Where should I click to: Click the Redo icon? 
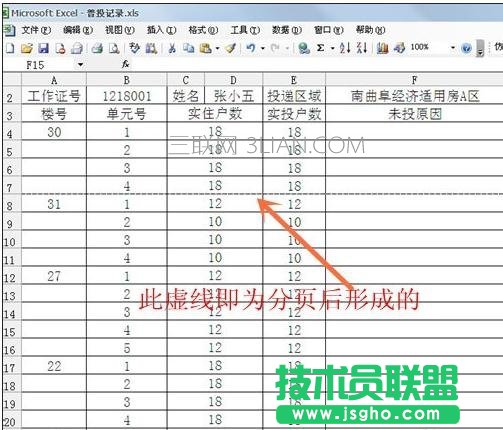tap(275, 49)
